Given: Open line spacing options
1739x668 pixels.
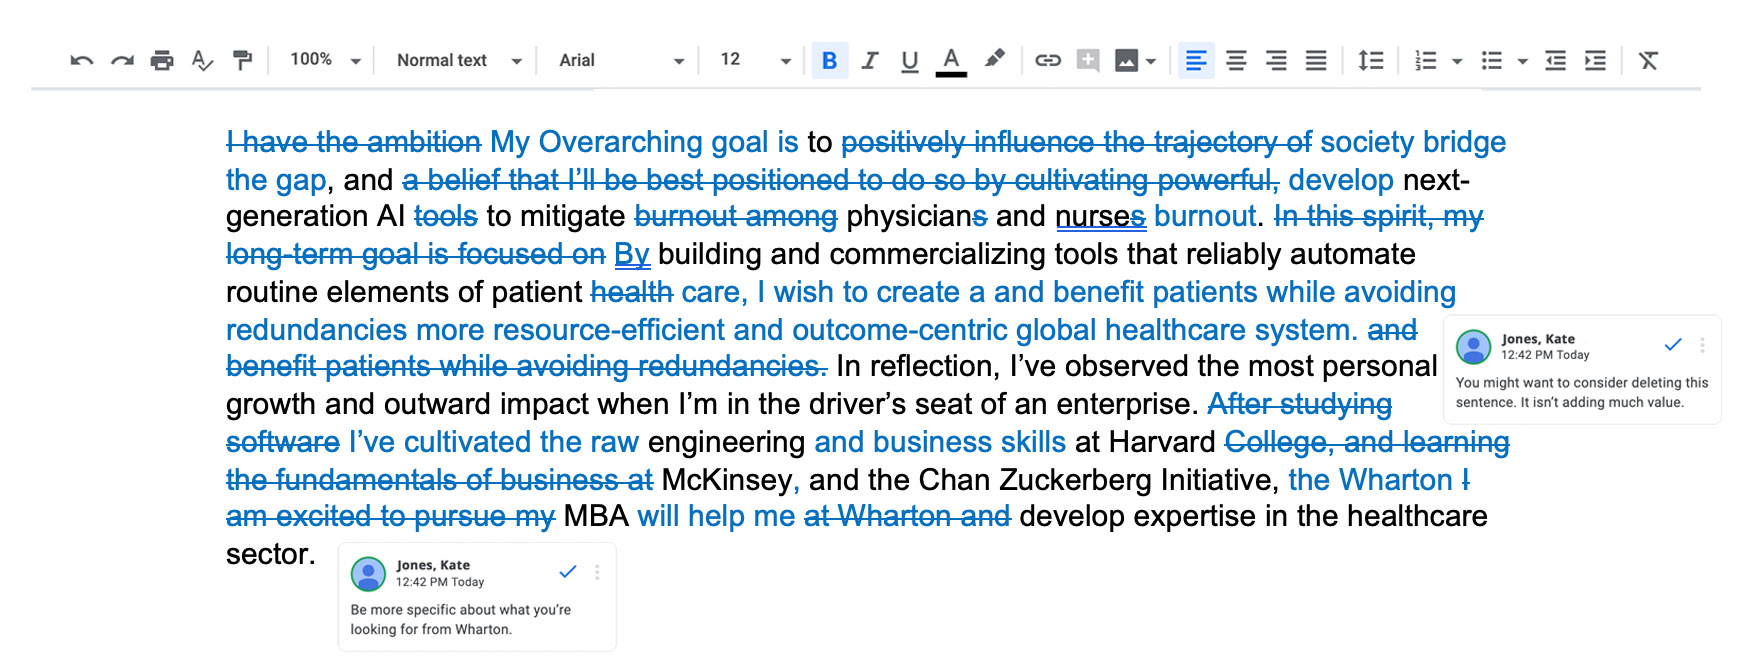Looking at the screenshot, I should pos(1371,61).
